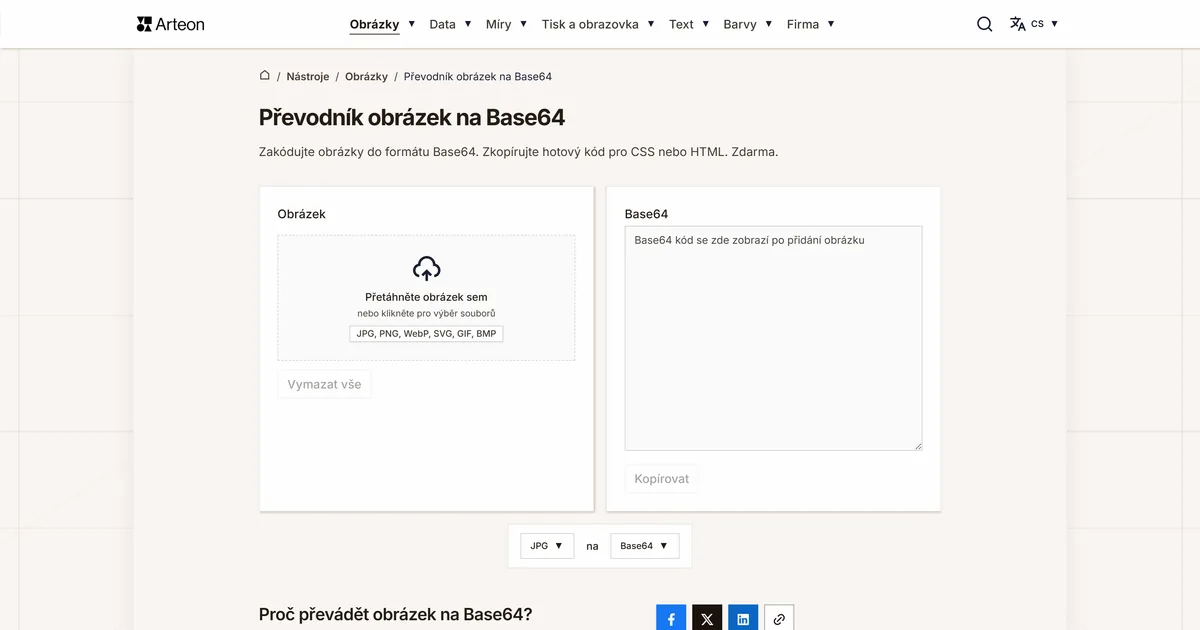Click the image drop zone to choose files
This screenshot has width=1200, height=630.
(x=426, y=298)
